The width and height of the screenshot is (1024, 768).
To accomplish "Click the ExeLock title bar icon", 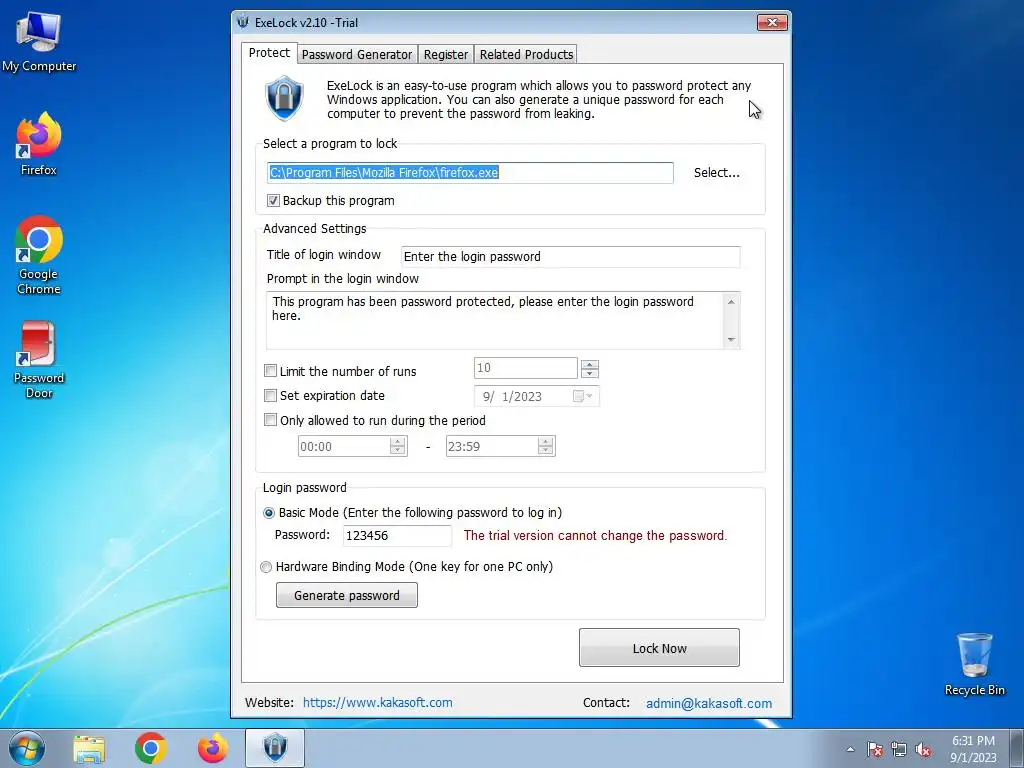I will (243, 22).
